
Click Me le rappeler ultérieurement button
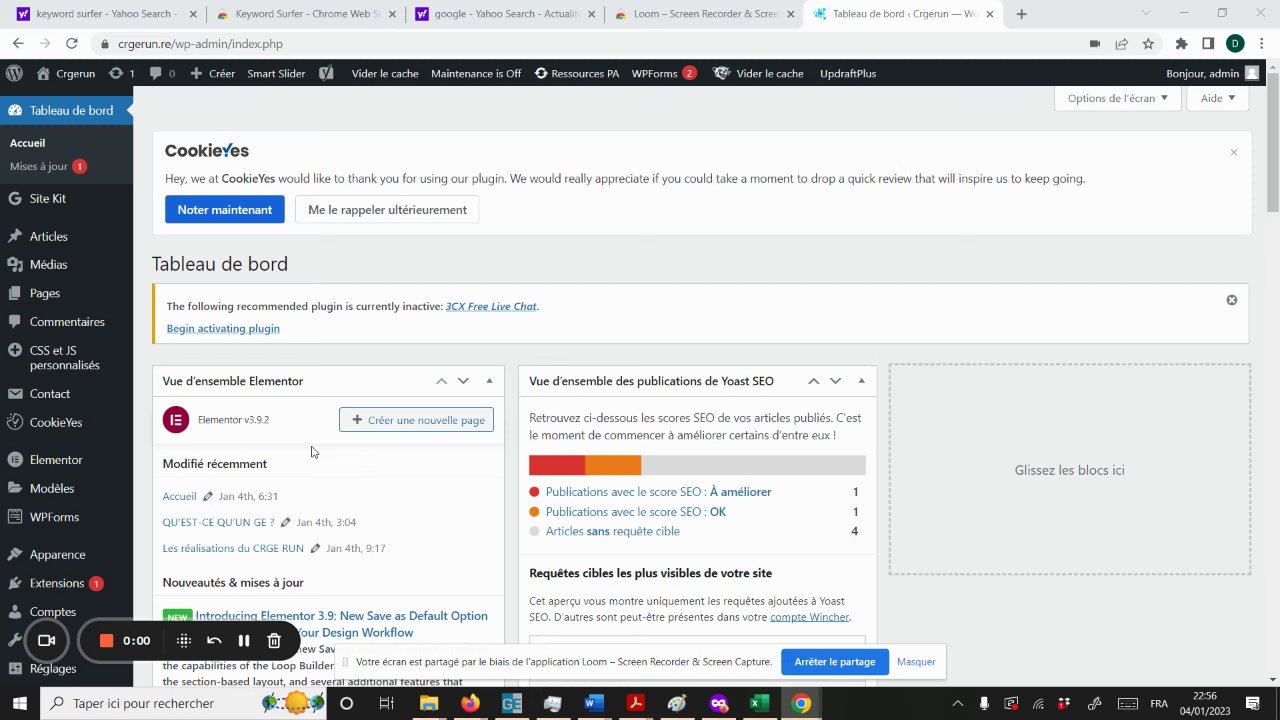tap(387, 210)
